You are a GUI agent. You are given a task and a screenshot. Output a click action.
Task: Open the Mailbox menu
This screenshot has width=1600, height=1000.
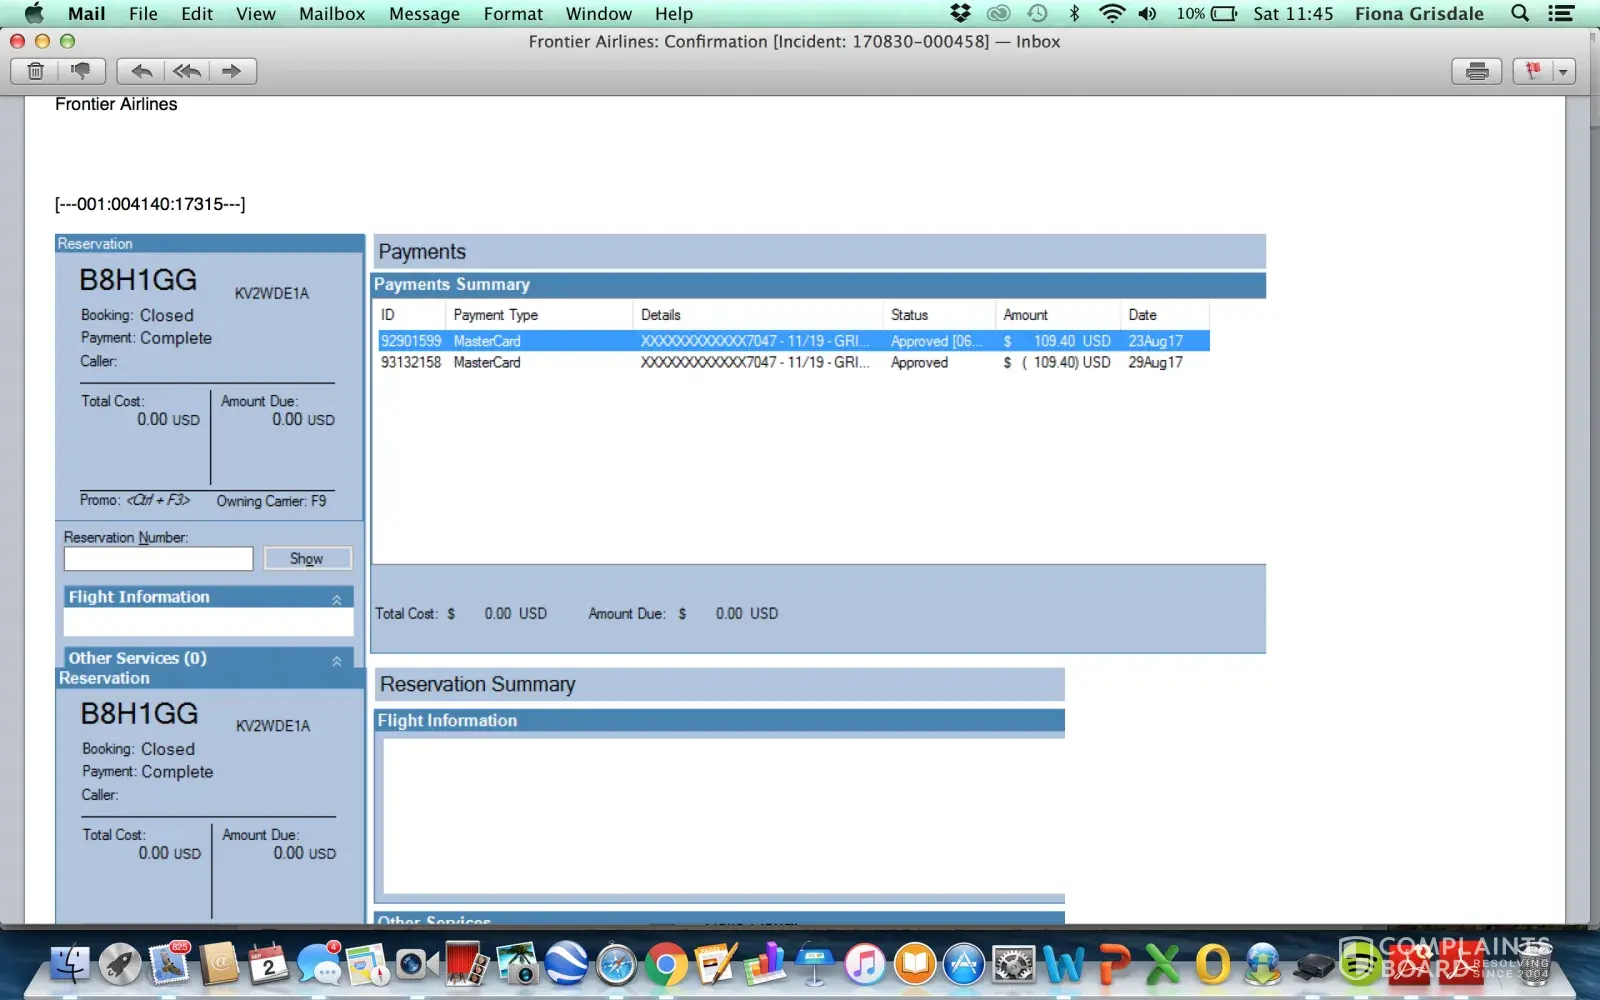(332, 14)
